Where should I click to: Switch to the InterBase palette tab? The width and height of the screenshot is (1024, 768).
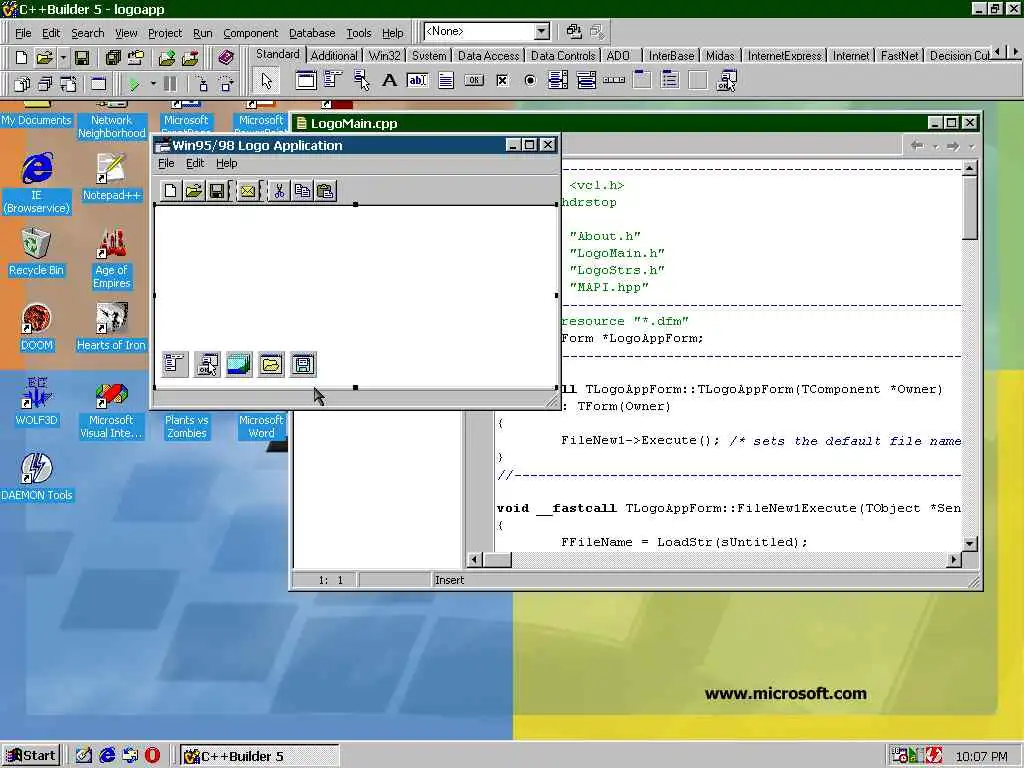pos(671,56)
